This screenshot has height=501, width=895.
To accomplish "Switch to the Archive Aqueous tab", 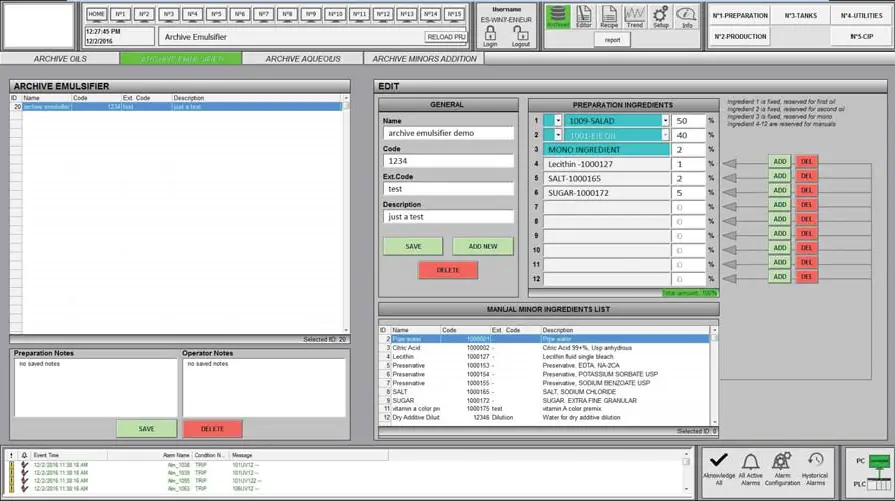I will (303, 59).
